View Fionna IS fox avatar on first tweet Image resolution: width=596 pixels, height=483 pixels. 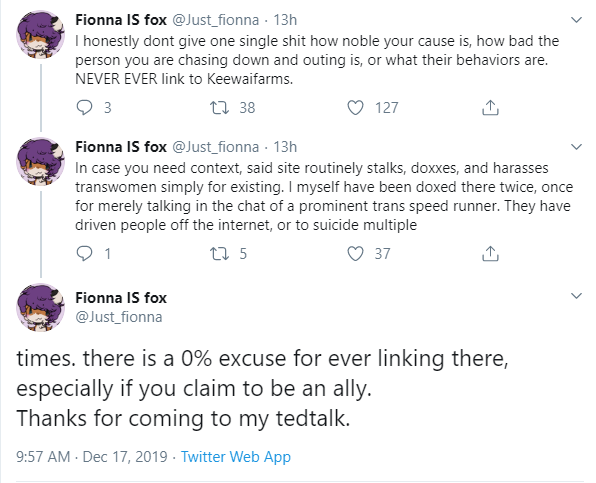click(x=40, y=35)
